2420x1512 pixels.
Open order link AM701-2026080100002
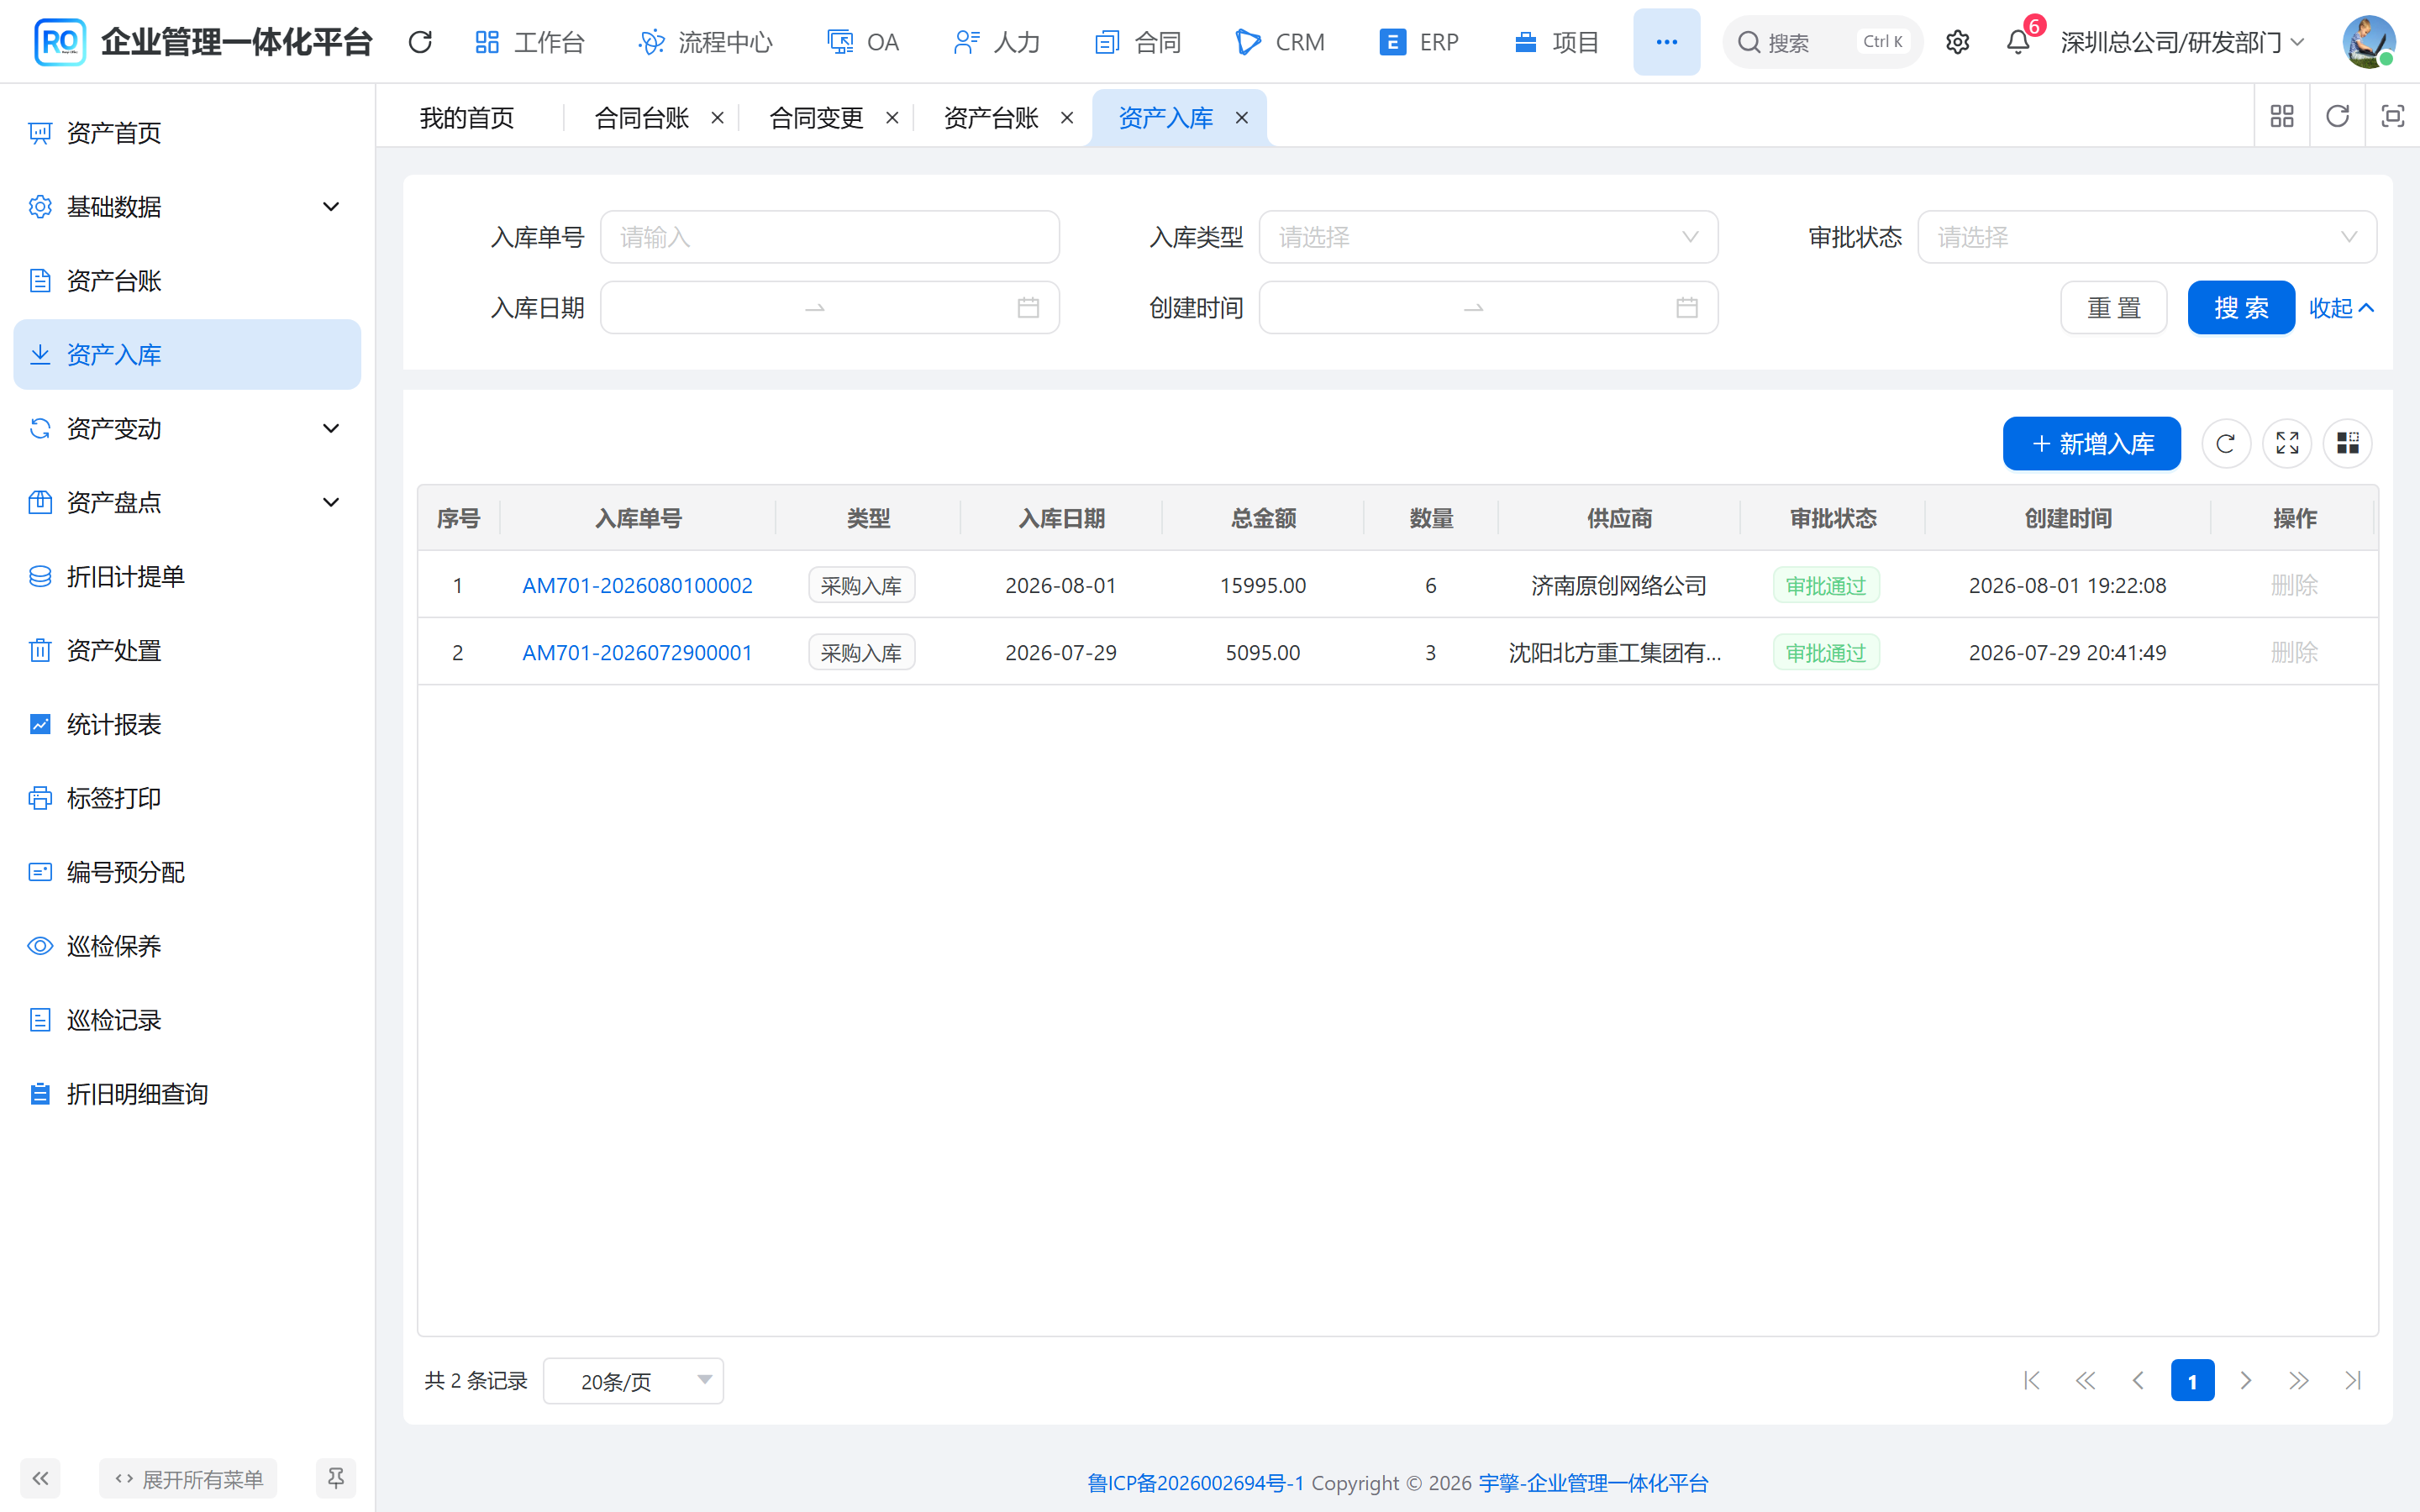tap(637, 585)
